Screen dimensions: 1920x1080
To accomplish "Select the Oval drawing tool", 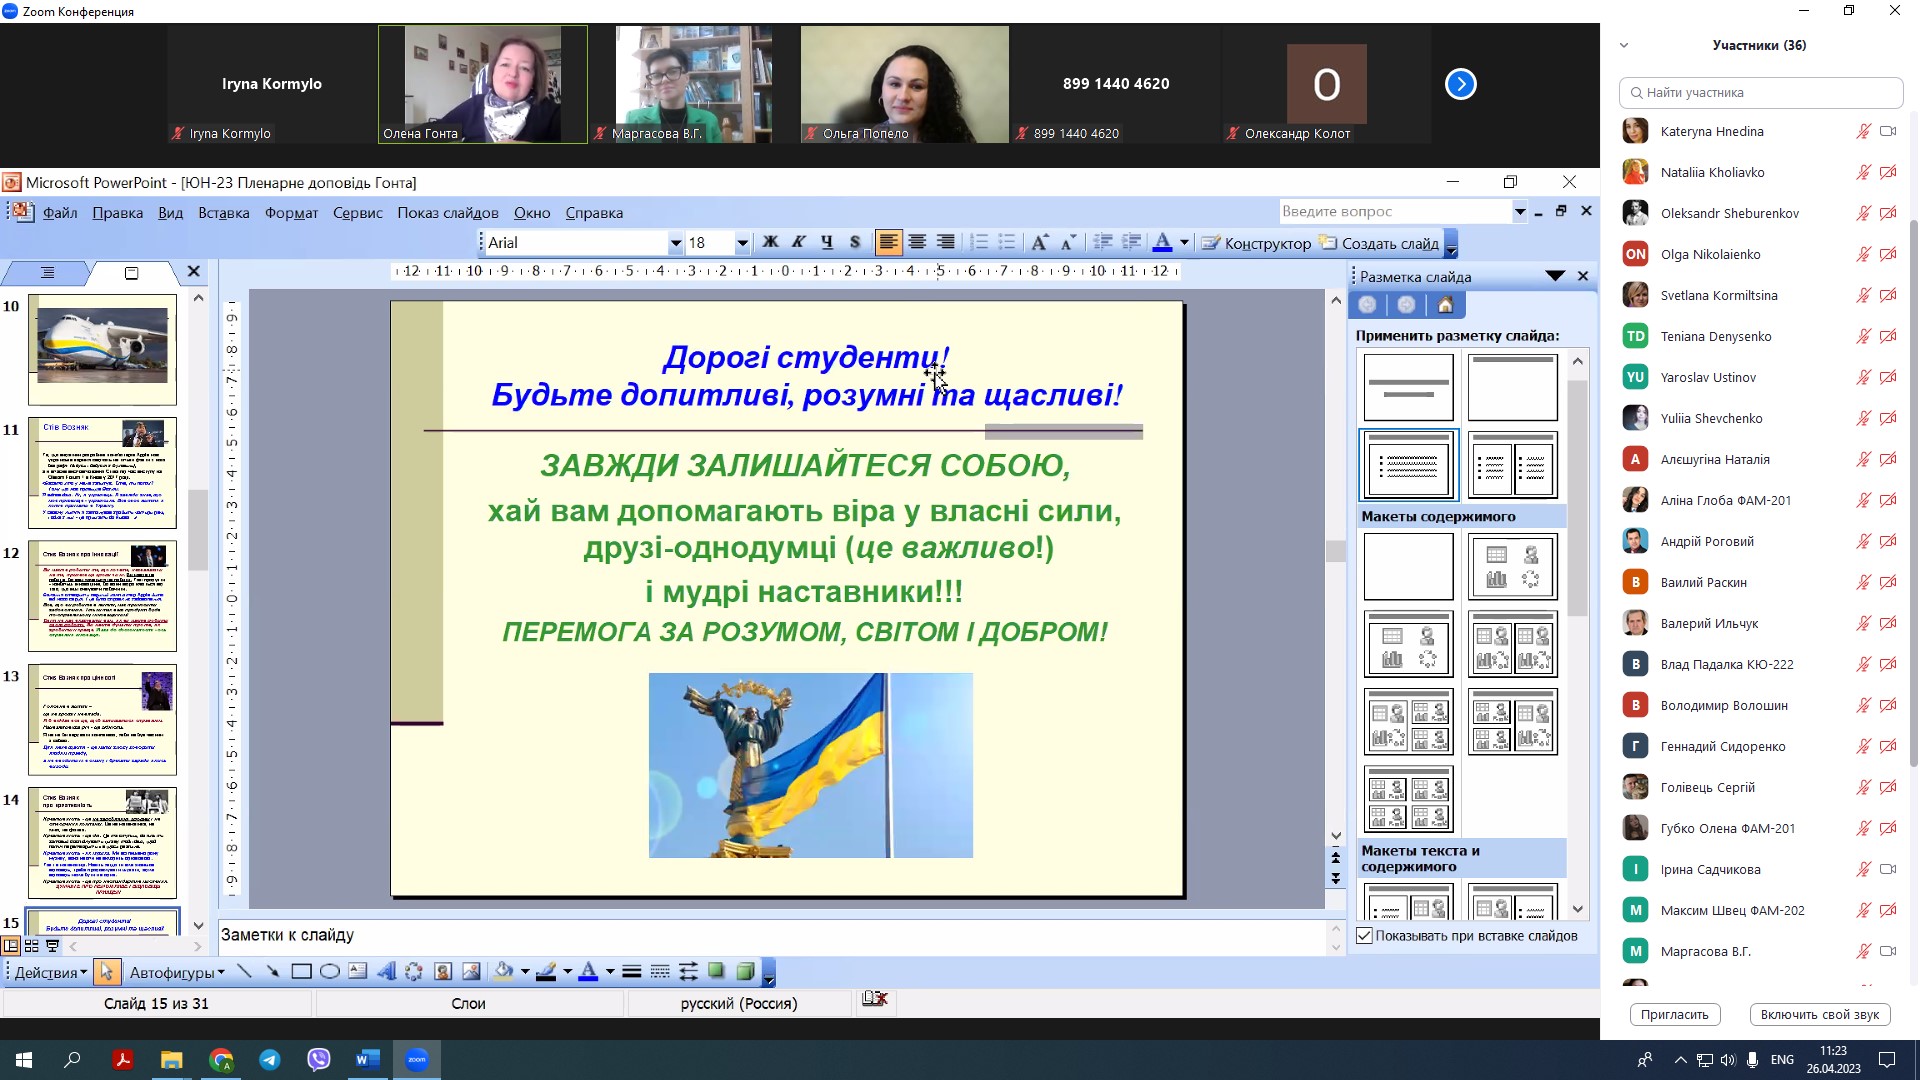I will tap(329, 972).
